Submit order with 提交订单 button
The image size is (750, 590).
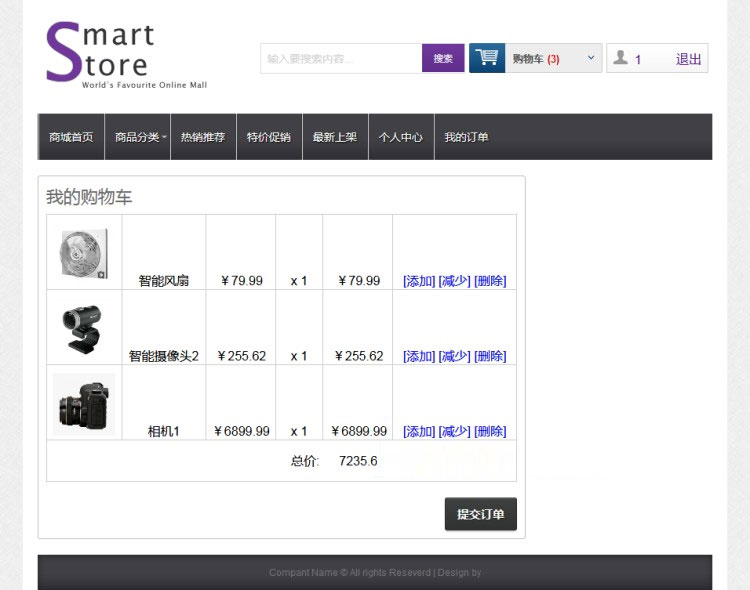pyautogui.click(x=480, y=514)
